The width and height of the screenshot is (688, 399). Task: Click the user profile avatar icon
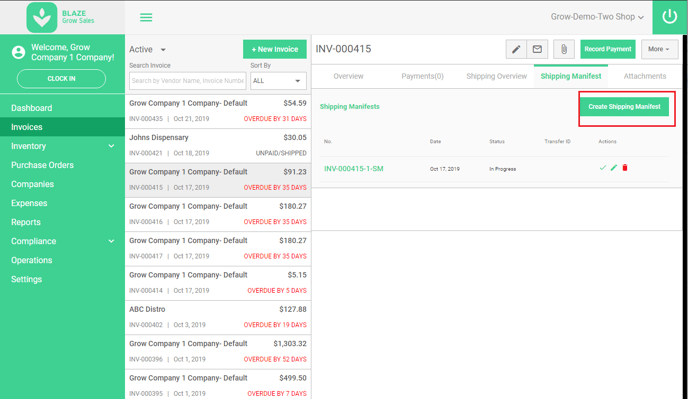click(x=18, y=52)
